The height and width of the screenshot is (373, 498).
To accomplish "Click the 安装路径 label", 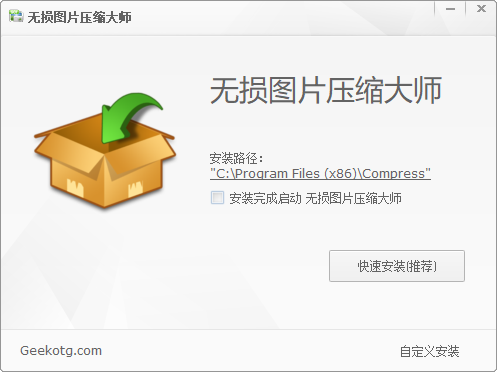I will (236, 158).
